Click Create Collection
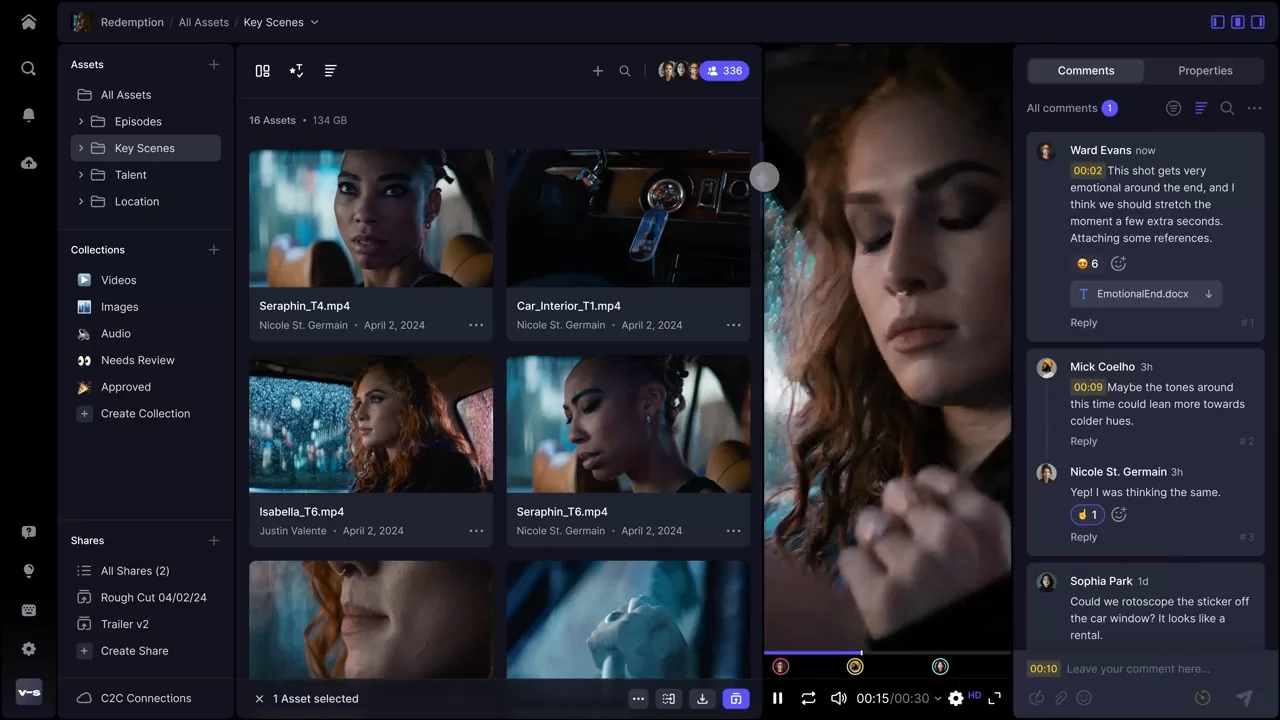 click(145, 414)
